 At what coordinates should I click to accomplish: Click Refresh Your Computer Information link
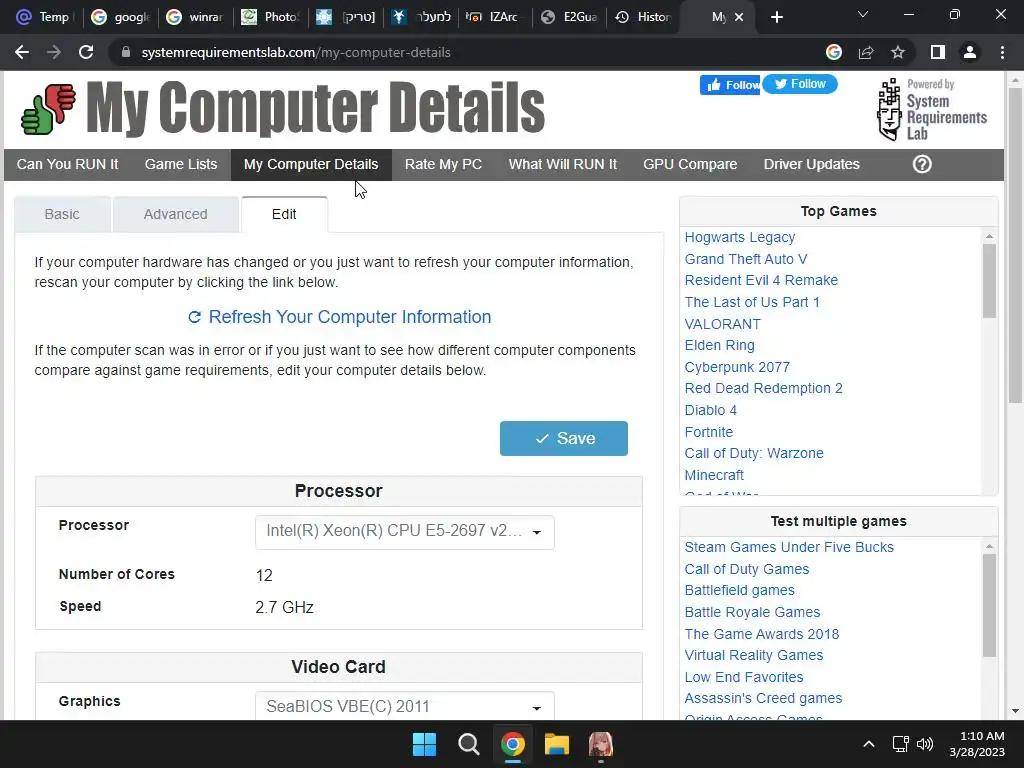point(340,317)
